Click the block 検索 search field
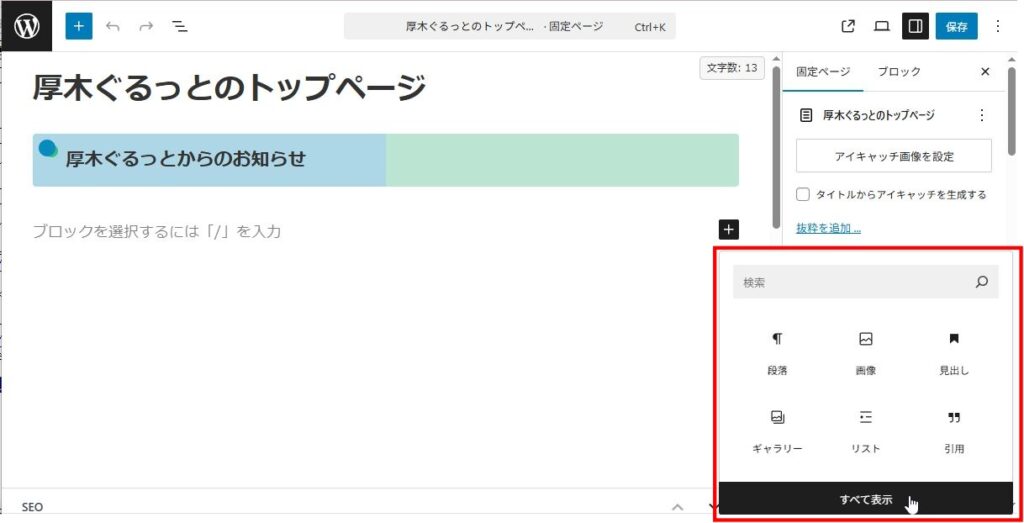The height and width of the screenshot is (523, 1024). [855, 283]
